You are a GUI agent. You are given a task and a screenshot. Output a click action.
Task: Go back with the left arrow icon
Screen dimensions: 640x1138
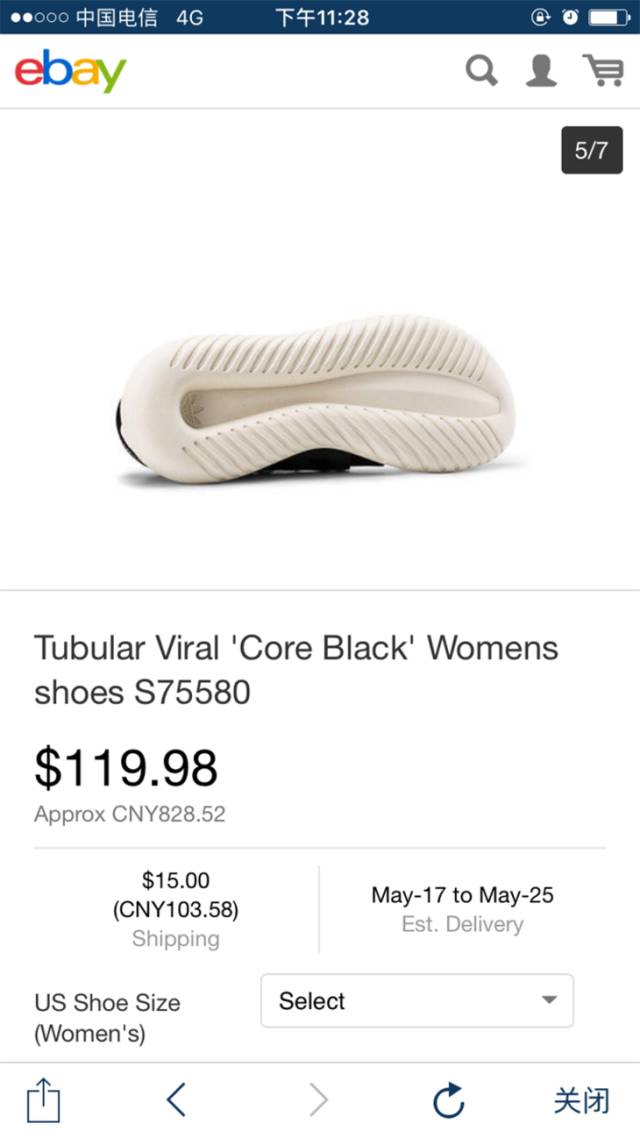(176, 1100)
